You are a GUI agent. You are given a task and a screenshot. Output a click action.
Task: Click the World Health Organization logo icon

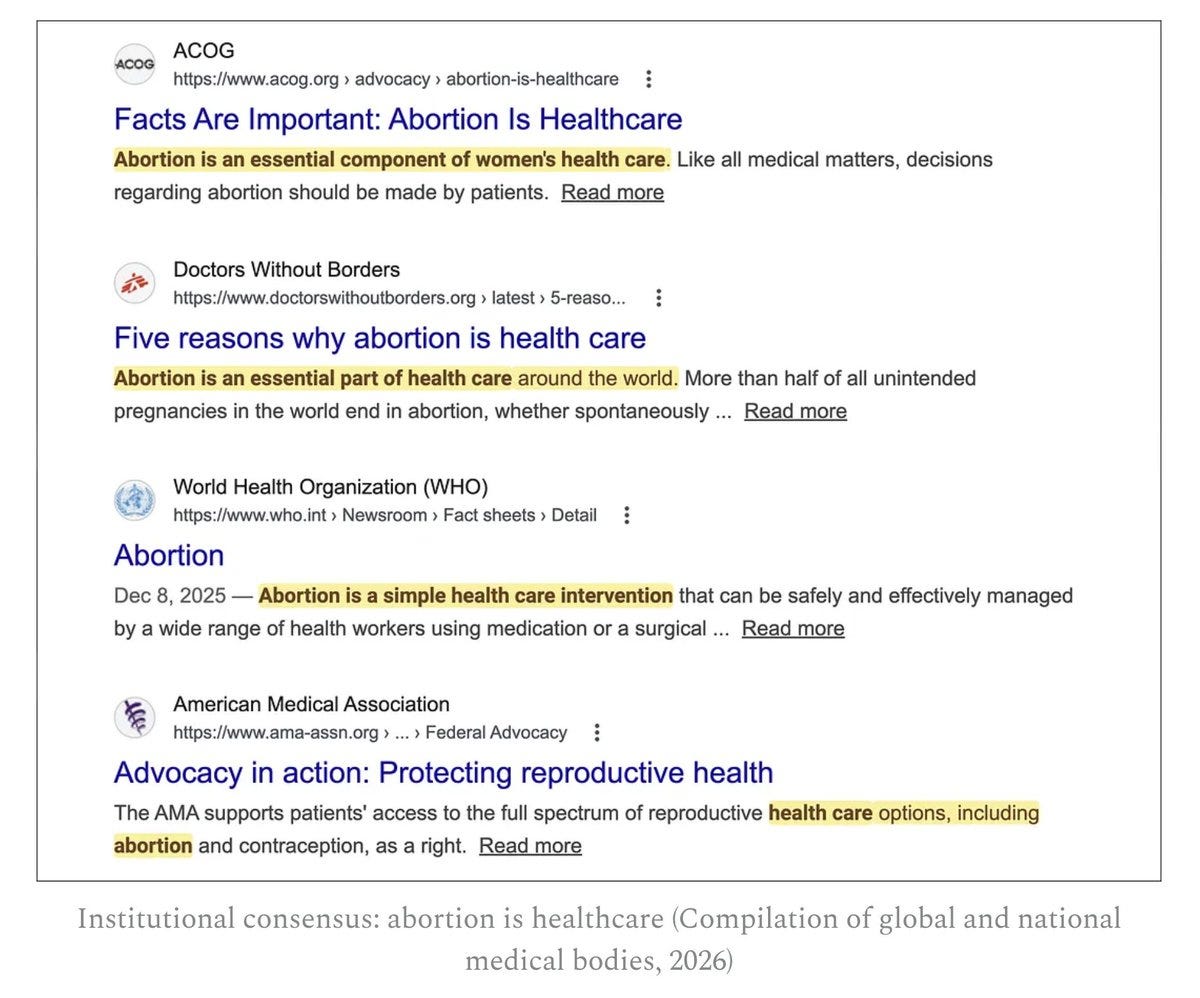click(x=135, y=500)
